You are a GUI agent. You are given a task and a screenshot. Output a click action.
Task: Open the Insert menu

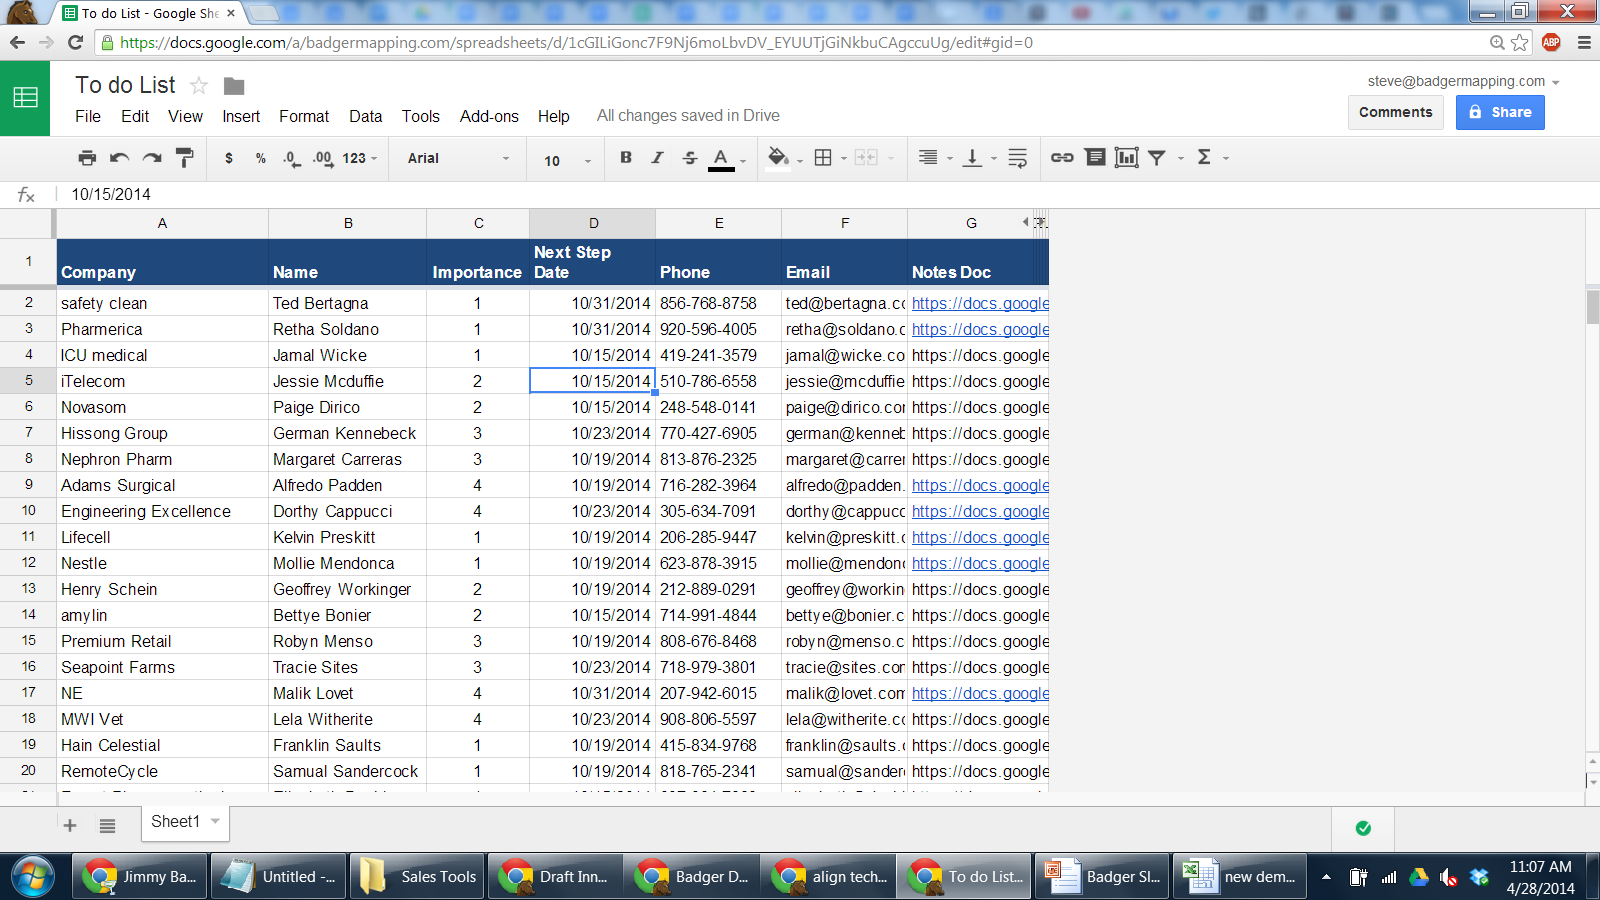(x=241, y=116)
